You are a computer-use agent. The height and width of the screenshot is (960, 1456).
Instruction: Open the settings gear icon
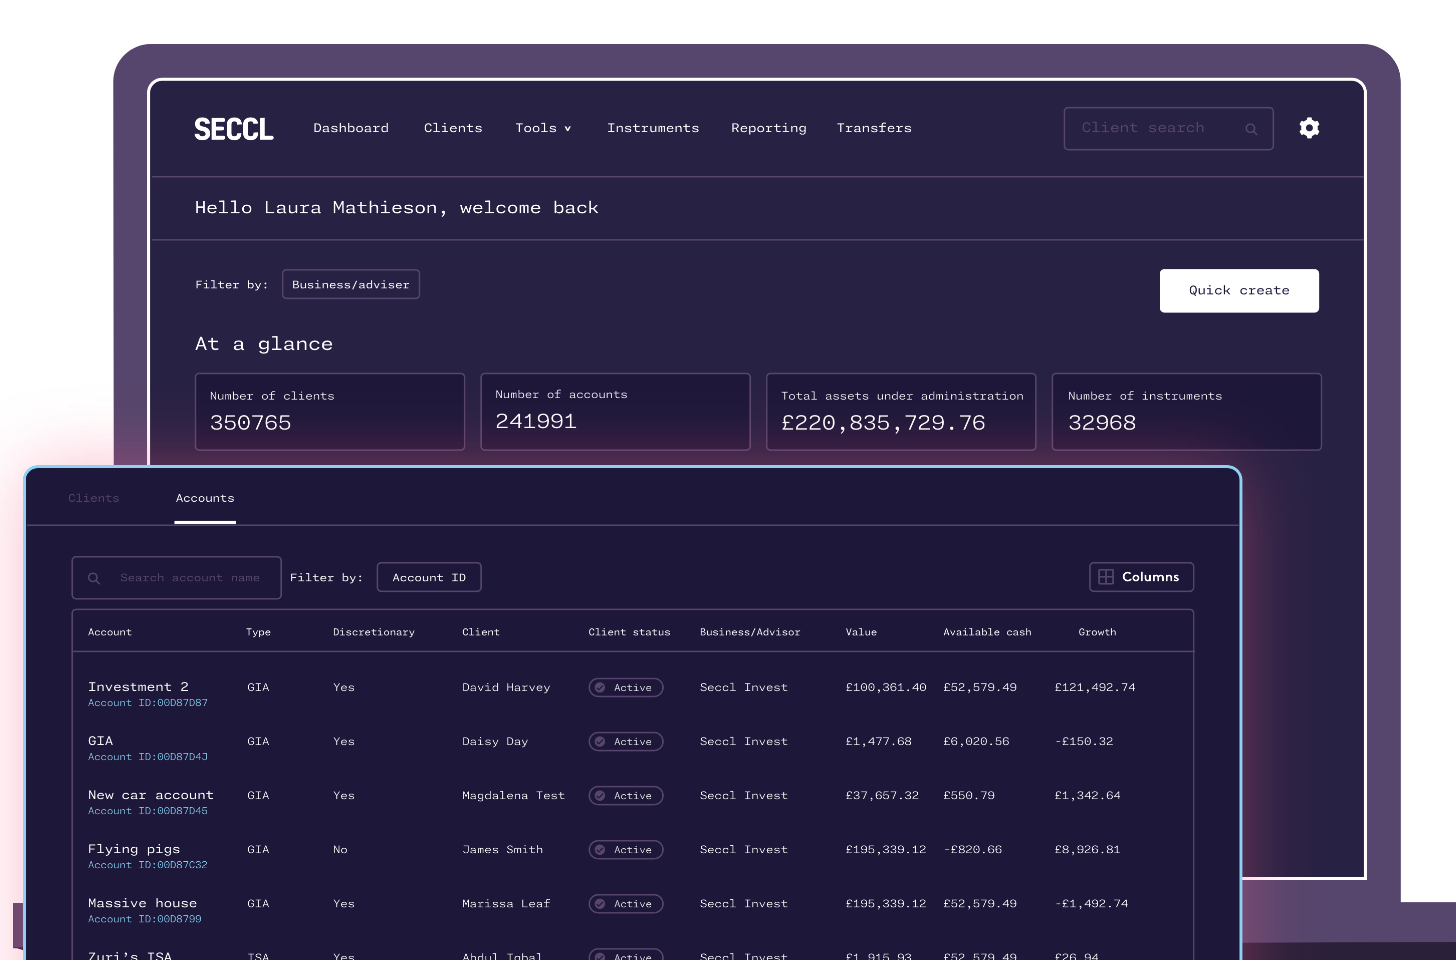point(1309,128)
